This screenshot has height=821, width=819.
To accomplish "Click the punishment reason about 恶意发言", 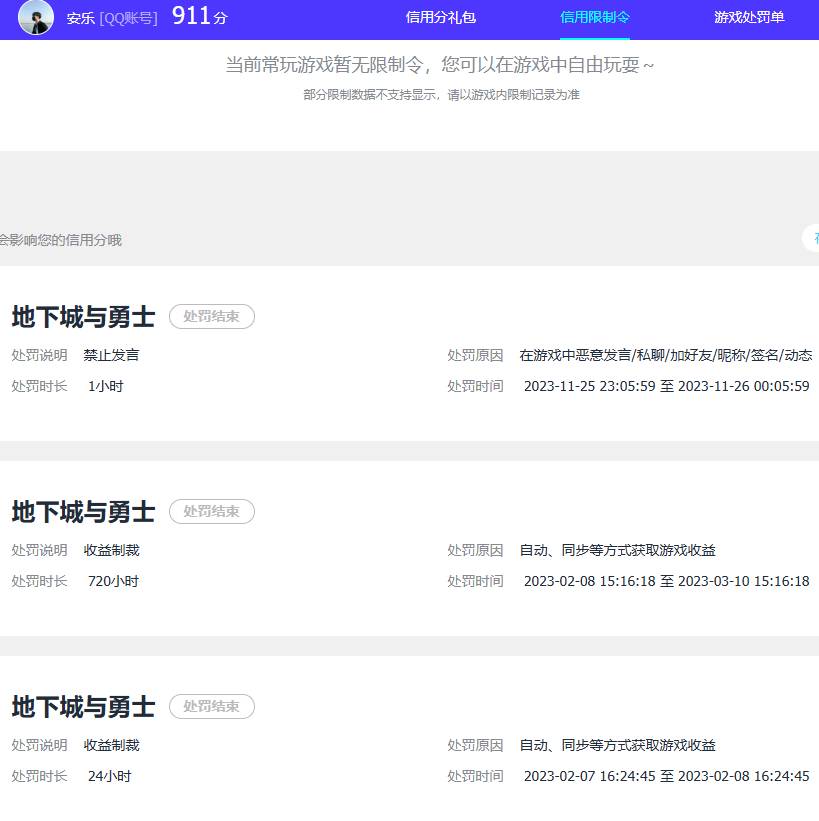I will click(665, 354).
